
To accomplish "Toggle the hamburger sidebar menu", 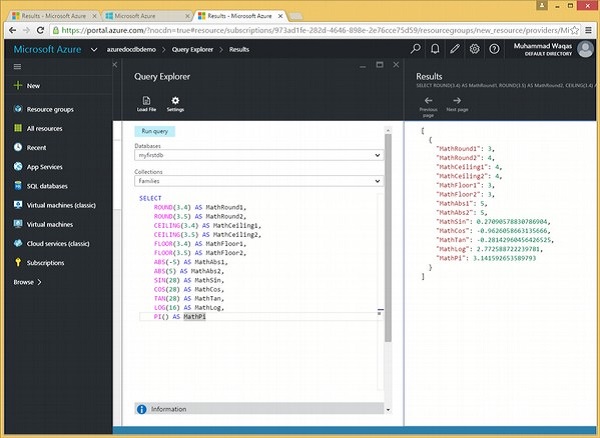I will 17,66.
